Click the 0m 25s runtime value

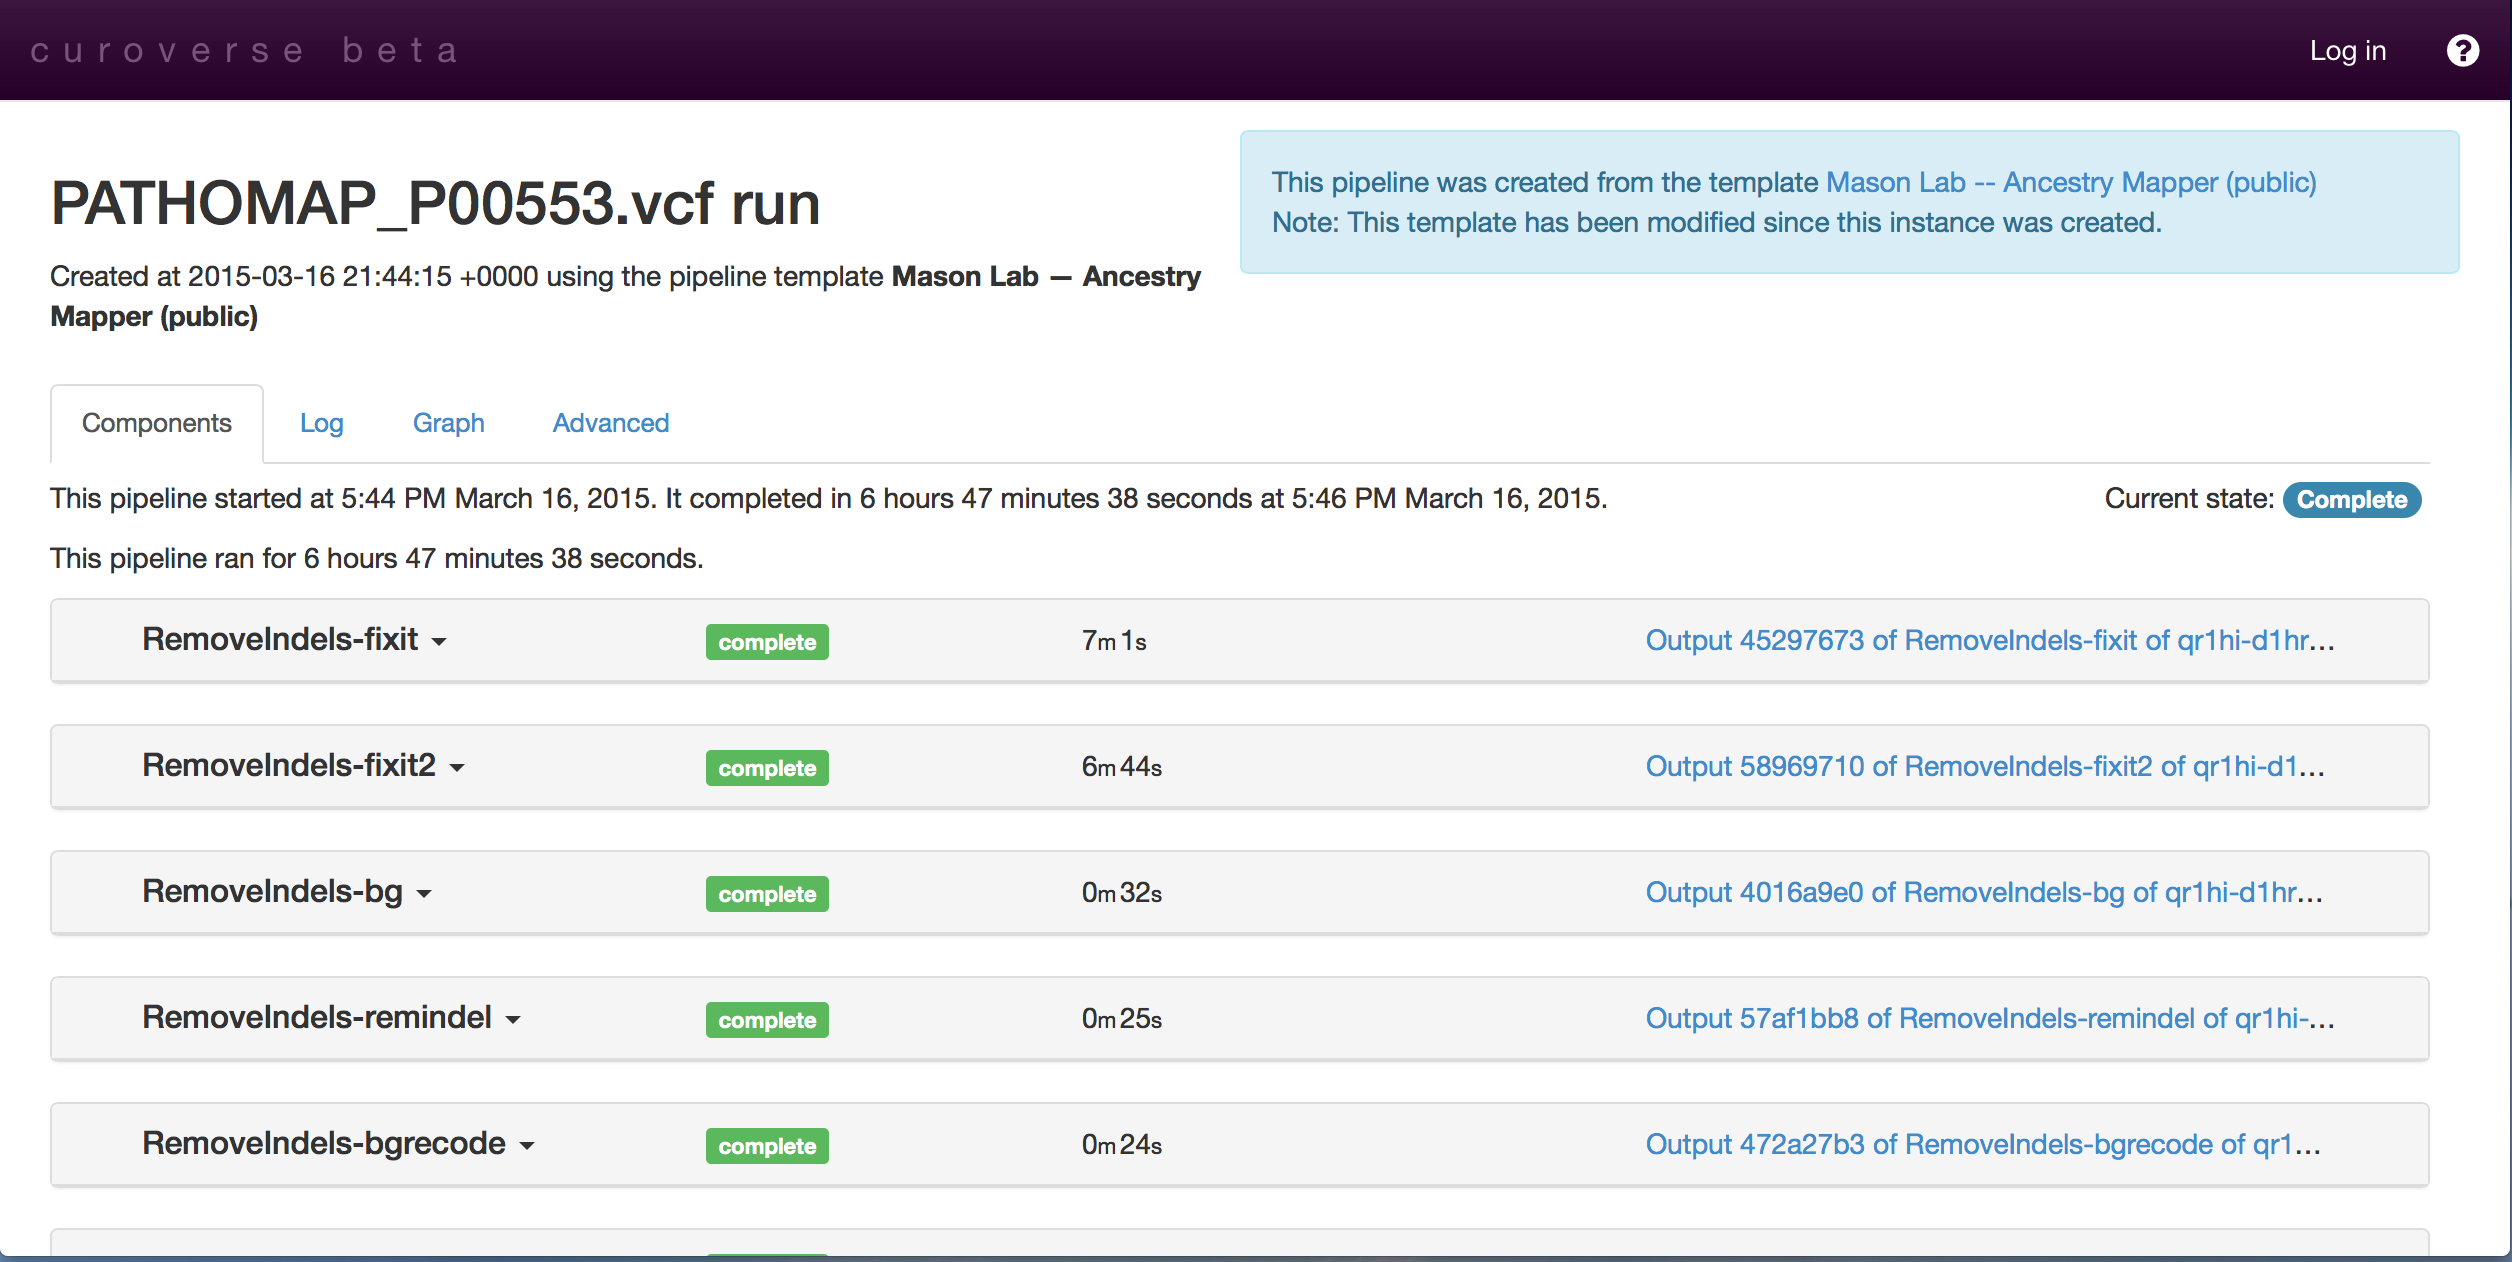click(1121, 1018)
